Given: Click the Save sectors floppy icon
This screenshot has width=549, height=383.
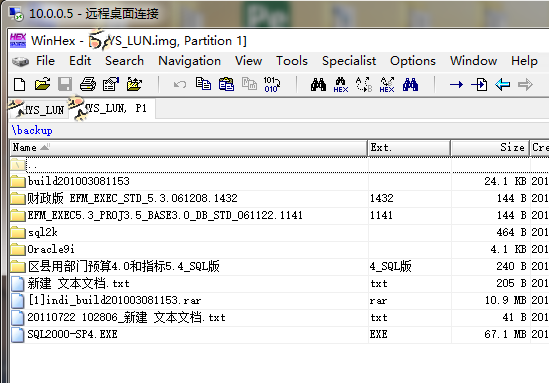Looking at the screenshot, I should coord(65,84).
